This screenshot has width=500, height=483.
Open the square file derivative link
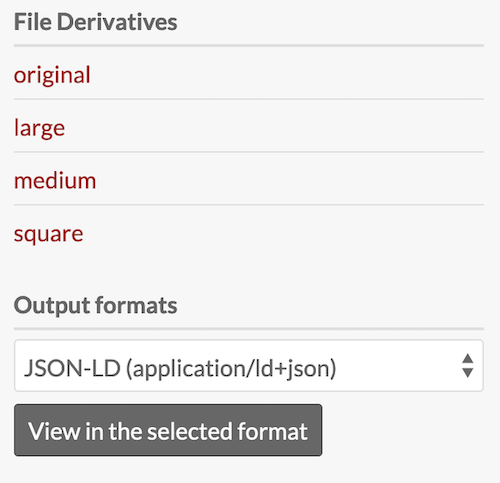(x=48, y=234)
